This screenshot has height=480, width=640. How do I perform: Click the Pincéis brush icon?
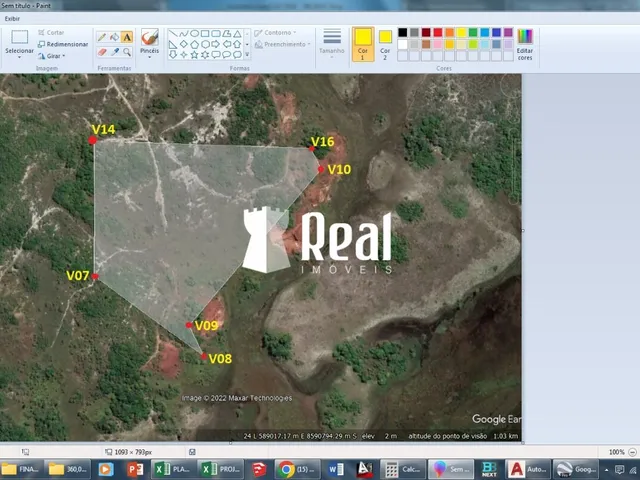149,38
